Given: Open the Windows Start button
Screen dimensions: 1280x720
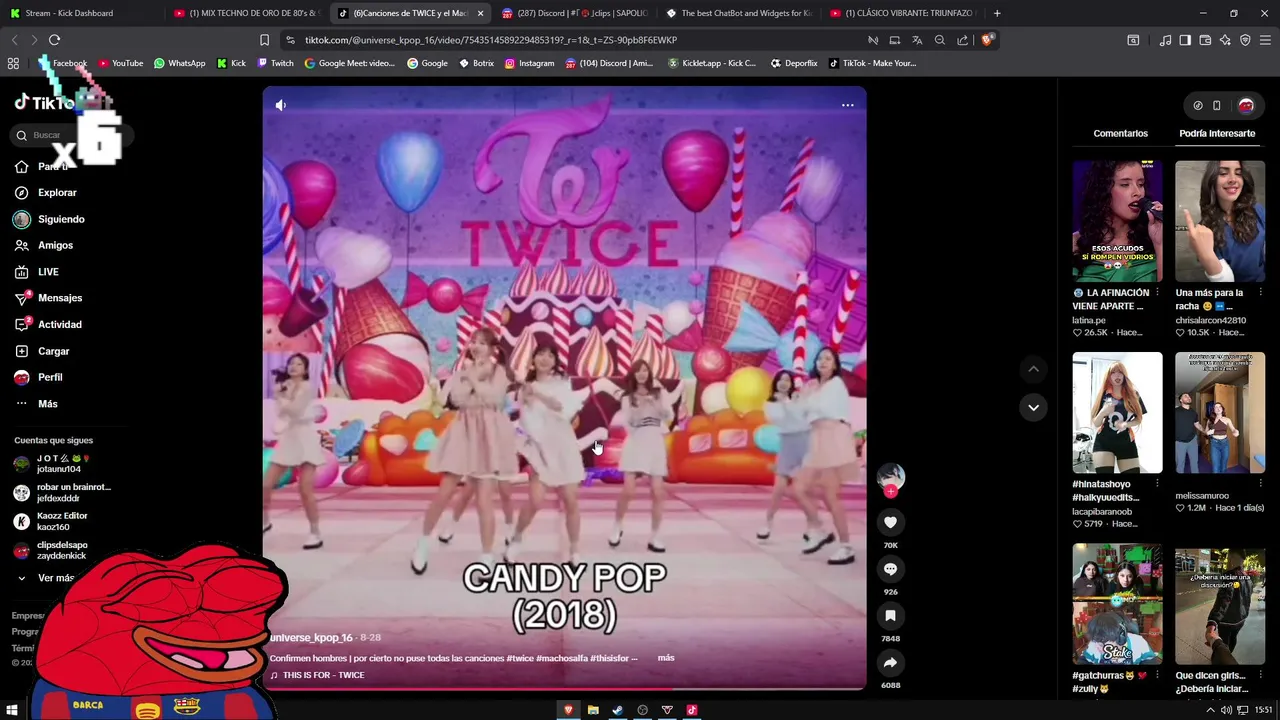Looking at the screenshot, I should (13, 710).
